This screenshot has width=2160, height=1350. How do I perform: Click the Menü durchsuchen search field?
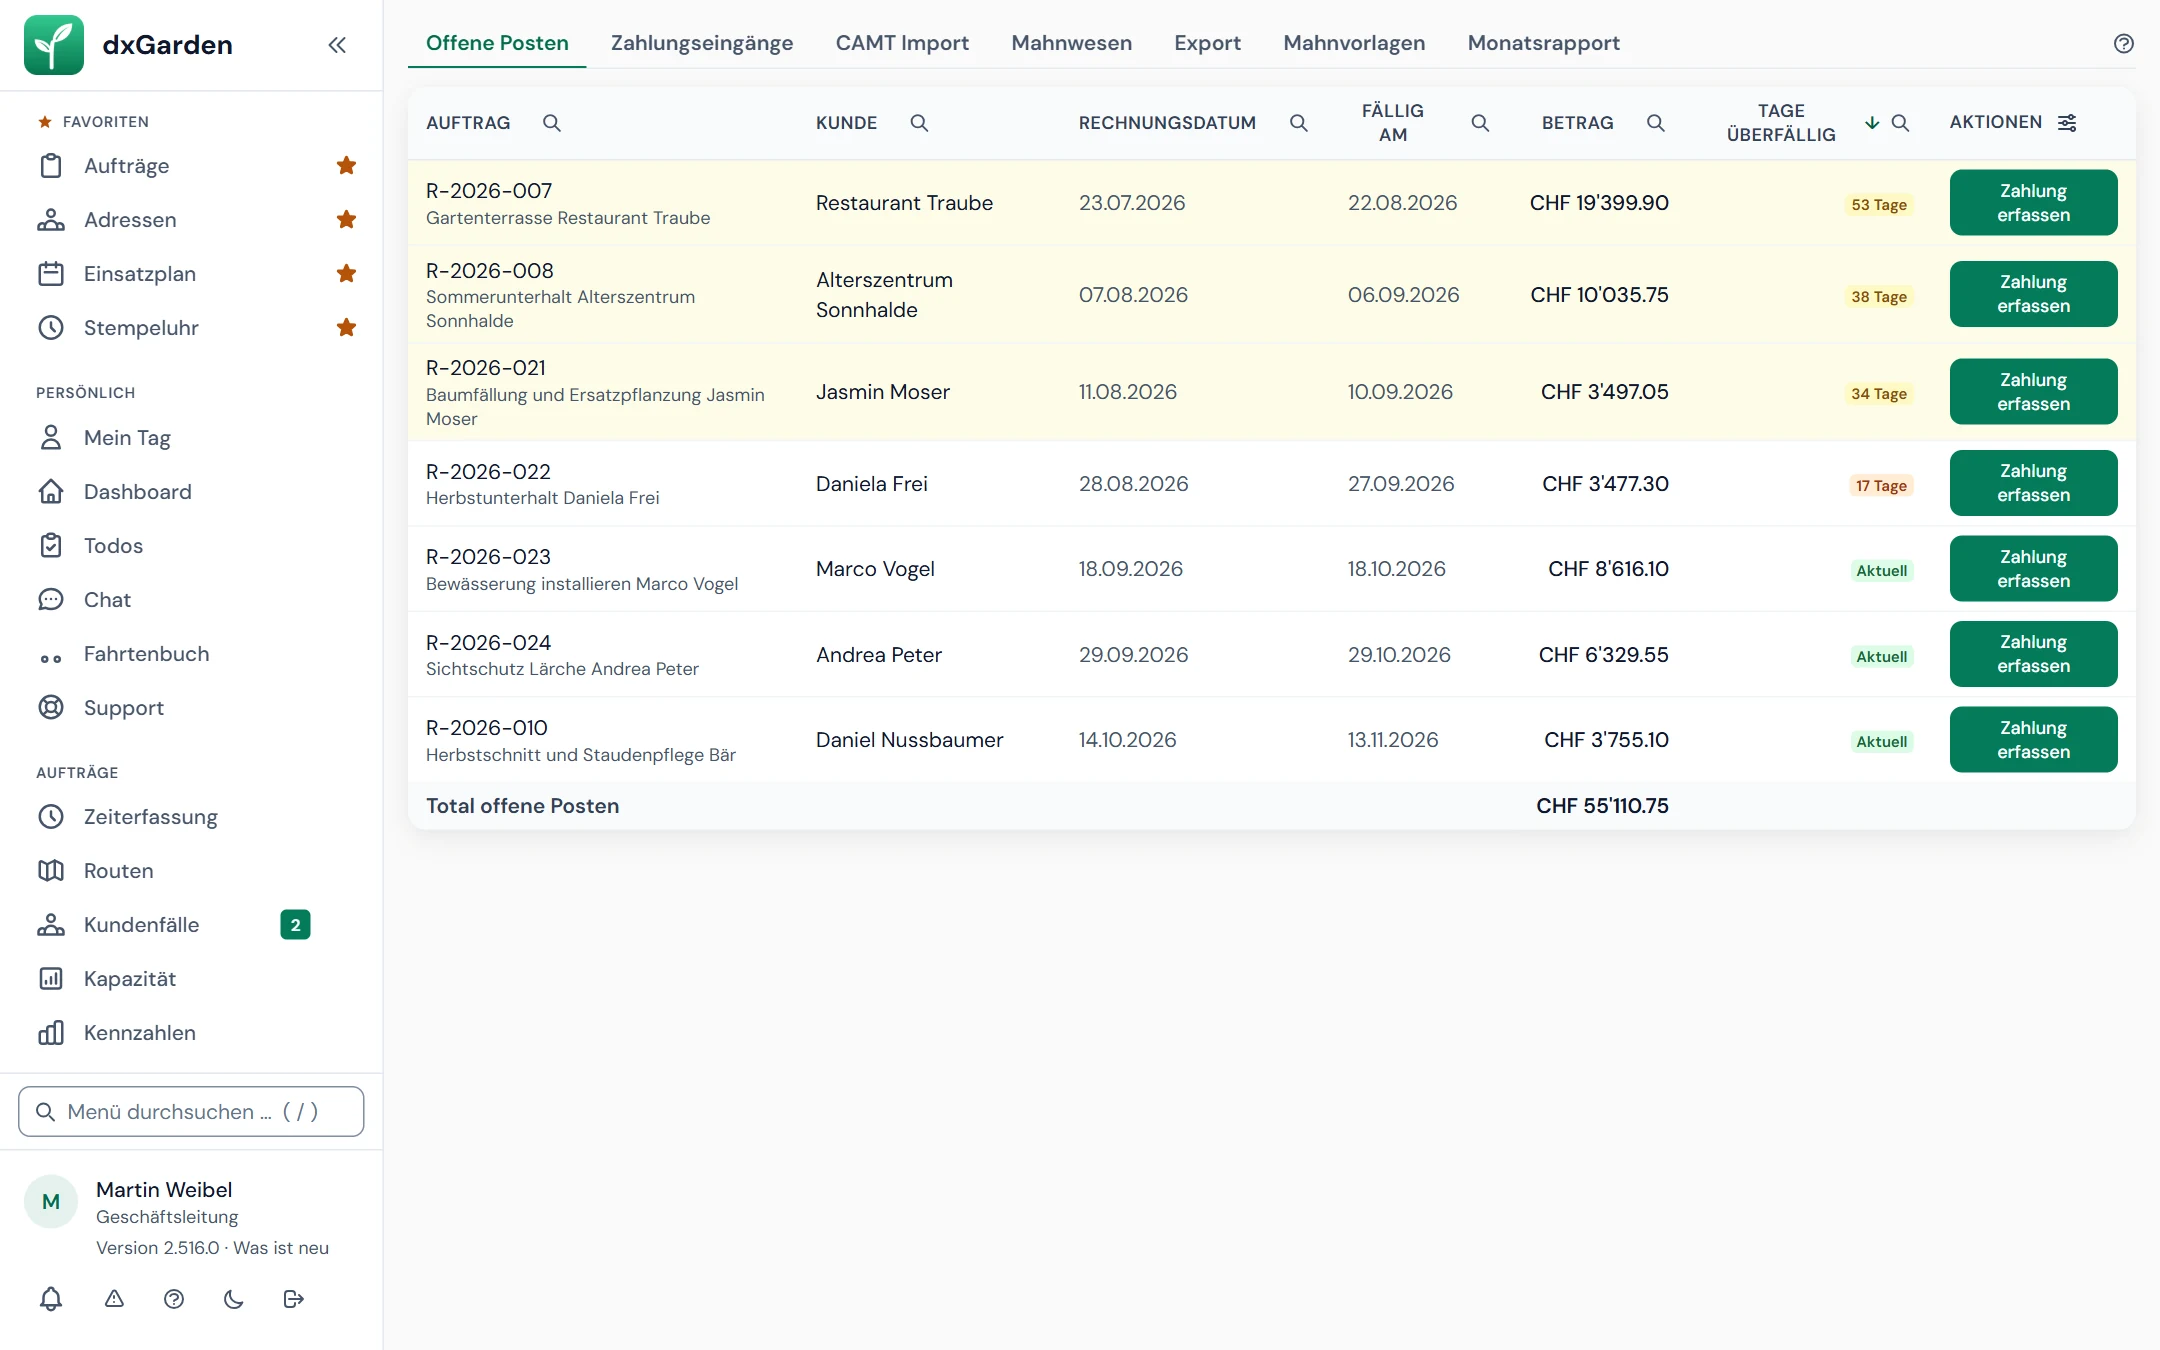(191, 1112)
